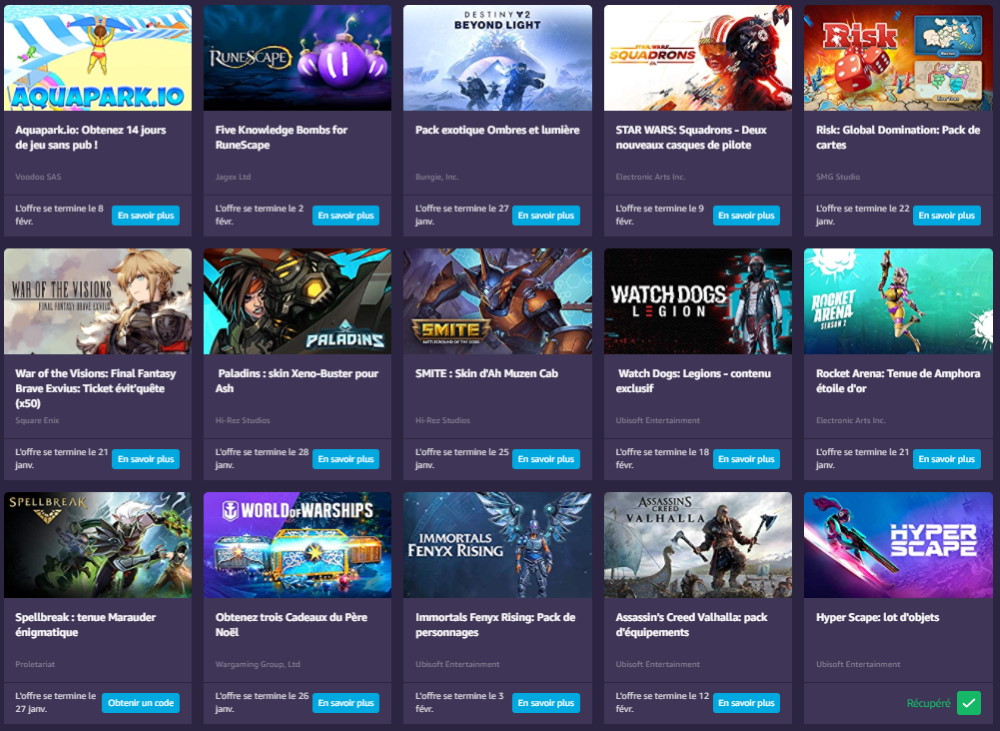Click the green Récupéré checkmark on Hyper Scape
The width and height of the screenshot is (1000, 731).
pos(967,703)
